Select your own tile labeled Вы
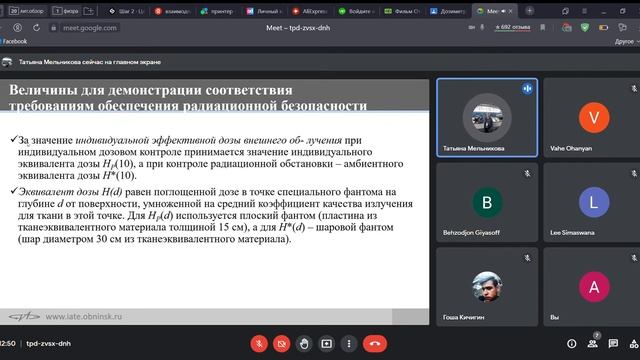The width and height of the screenshot is (640, 360). click(592, 287)
